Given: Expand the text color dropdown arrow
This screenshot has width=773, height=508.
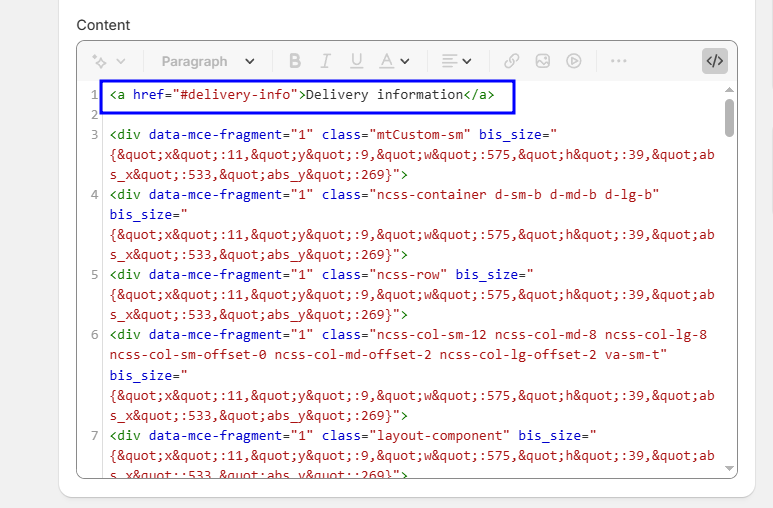Looking at the screenshot, I should (x=405, y=61).
